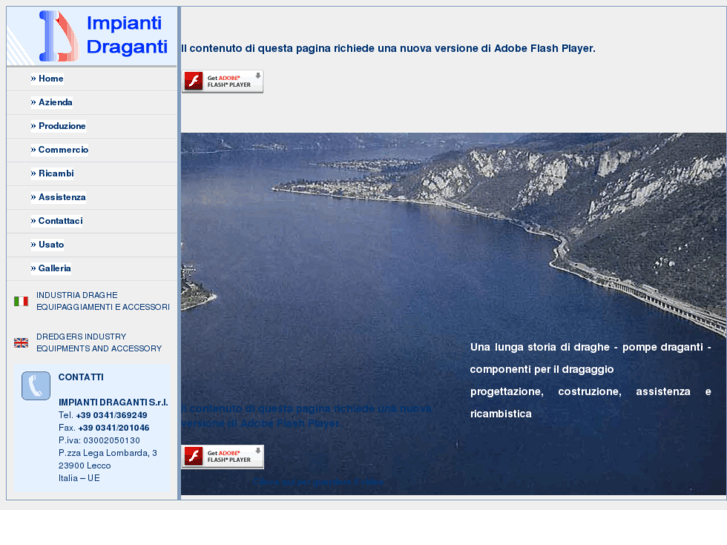Open the Galleria page
The height and width of the screenshot is (545, 727).
click(x=51, y=268)
